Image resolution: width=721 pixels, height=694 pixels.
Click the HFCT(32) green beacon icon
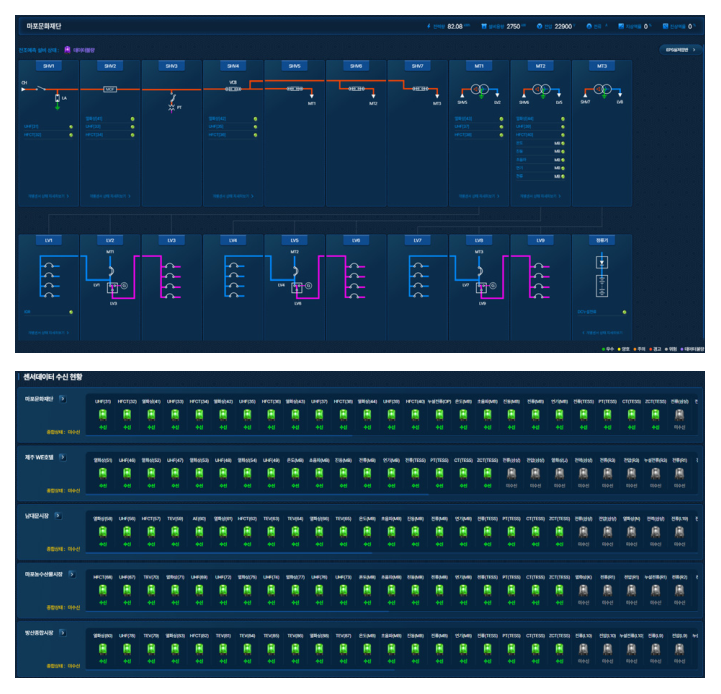click(x=127, y=415)
